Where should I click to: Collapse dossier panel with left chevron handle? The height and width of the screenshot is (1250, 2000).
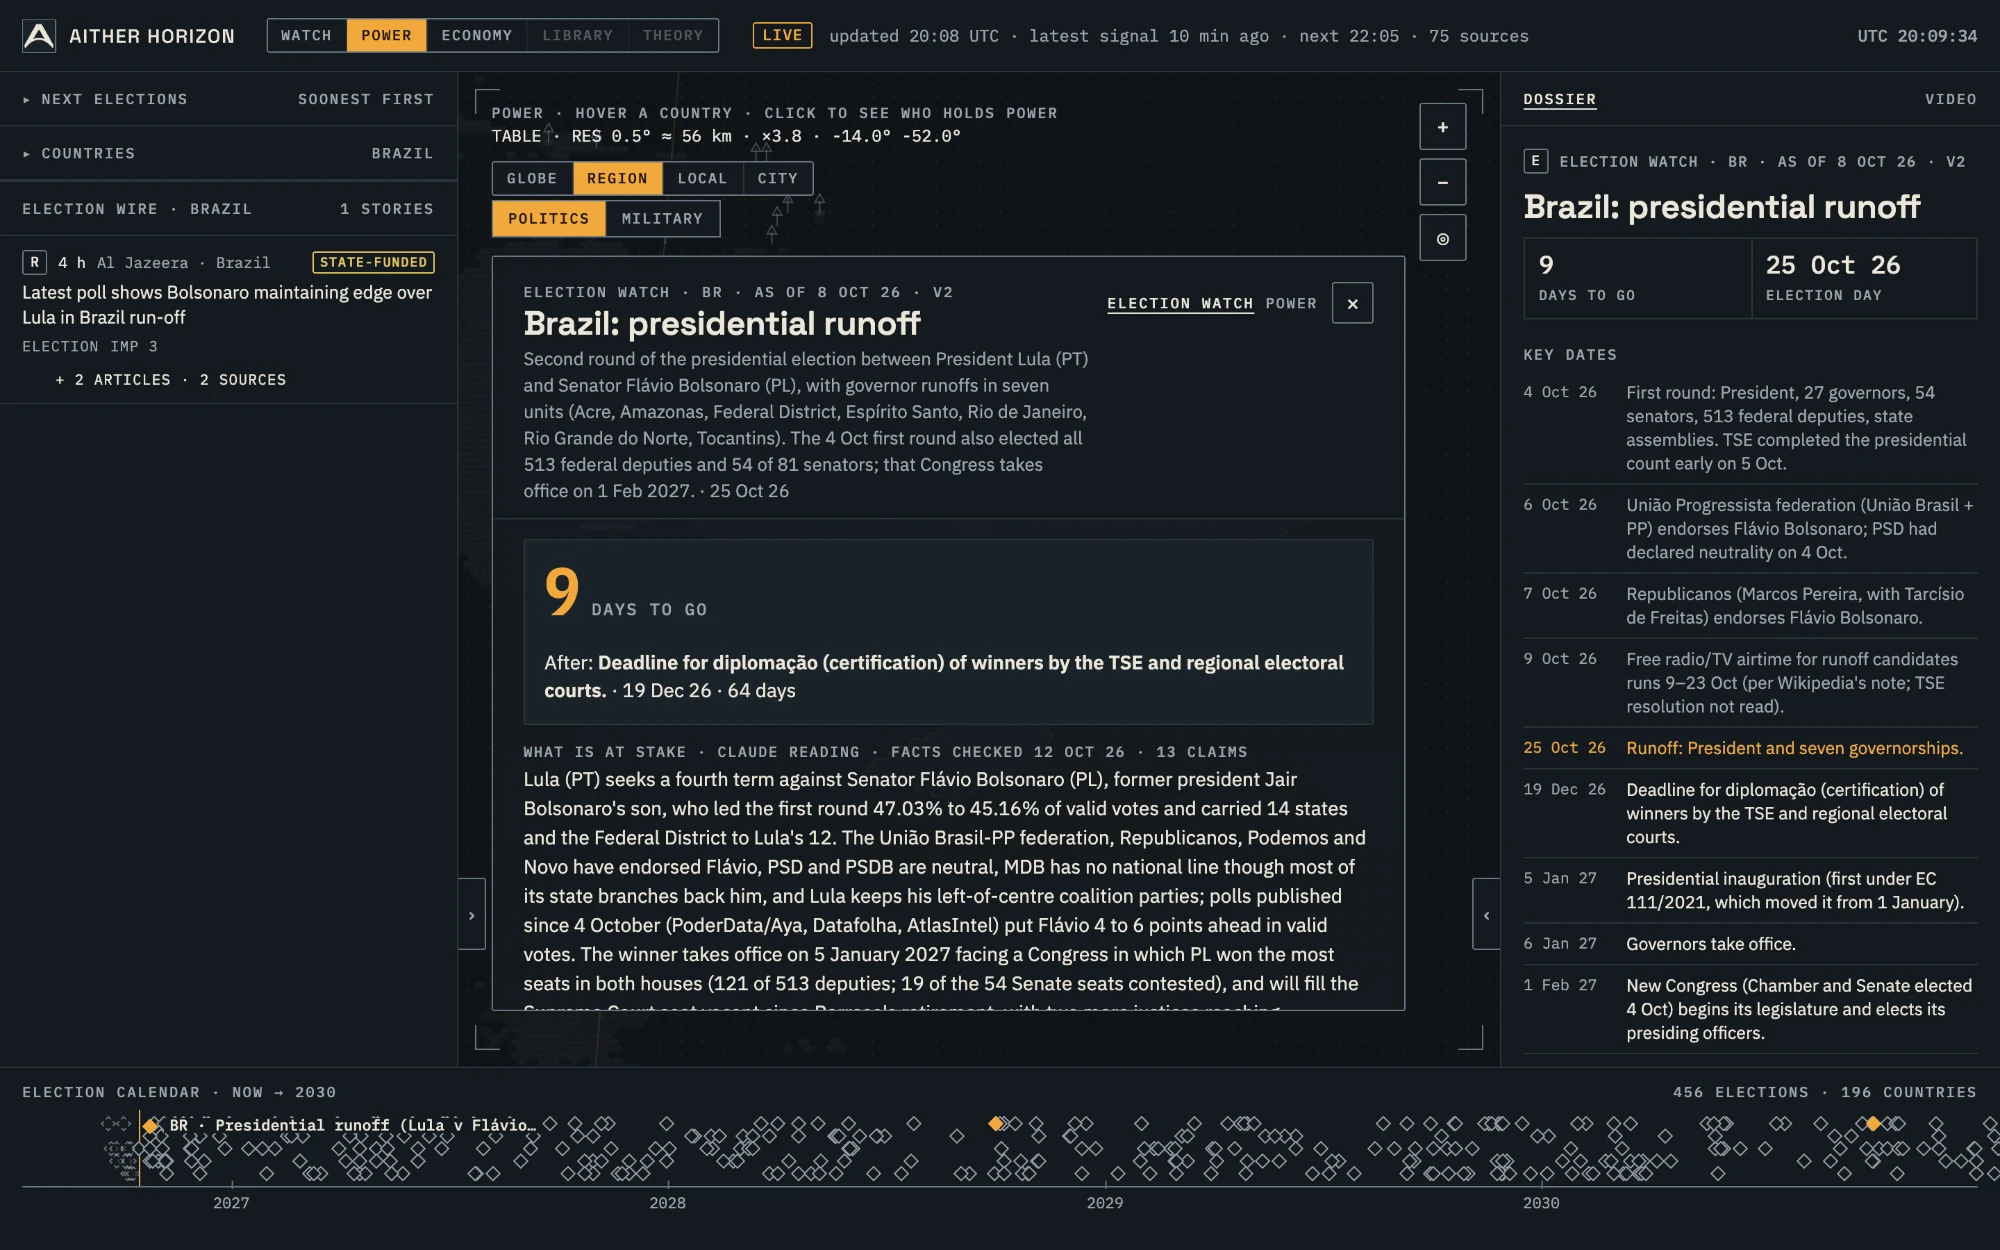tap(1486, 915)
